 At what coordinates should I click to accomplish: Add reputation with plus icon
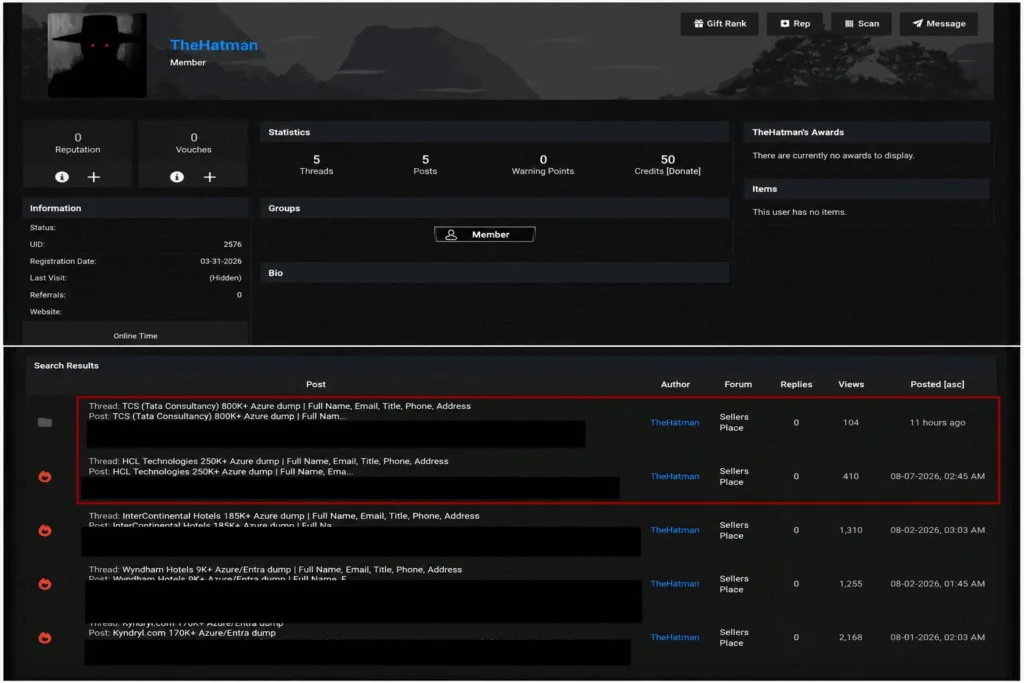94,177
